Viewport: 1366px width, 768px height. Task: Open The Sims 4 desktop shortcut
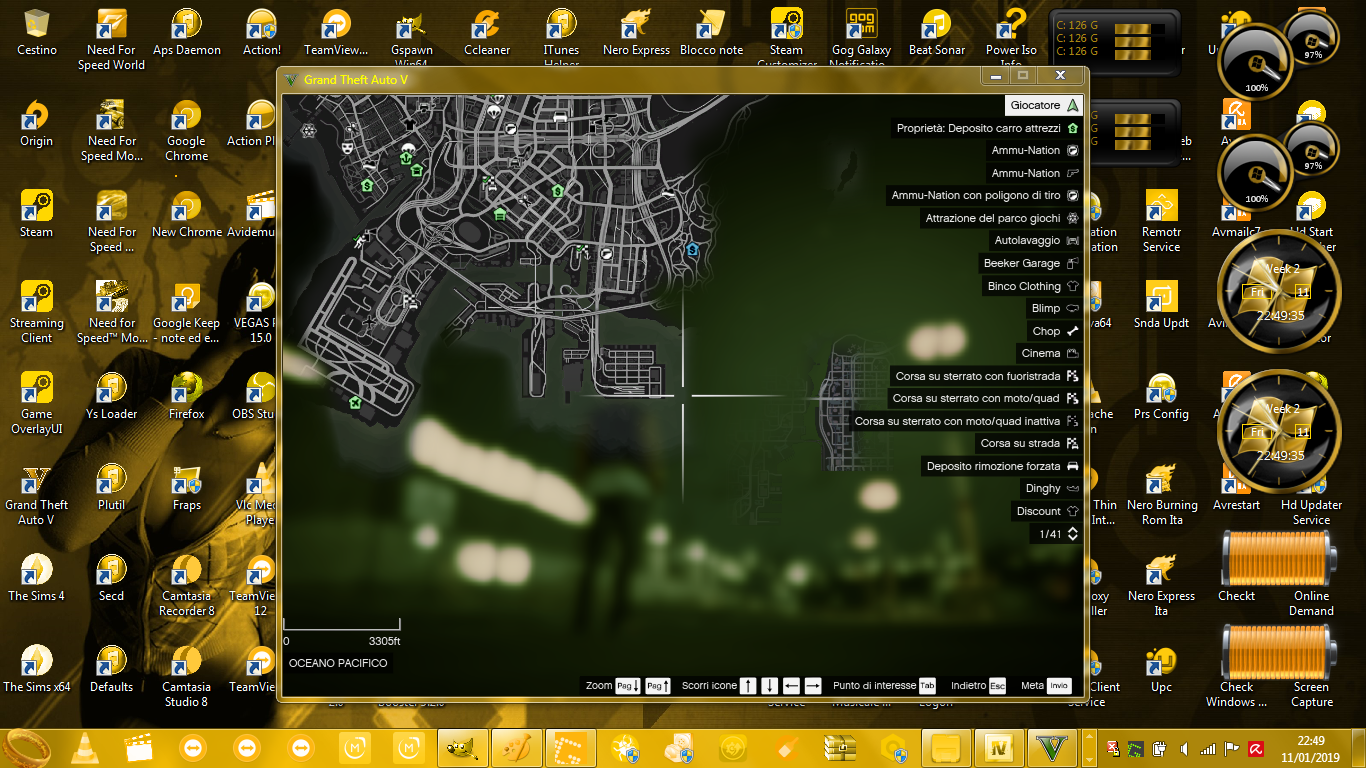tap(37, 577)
